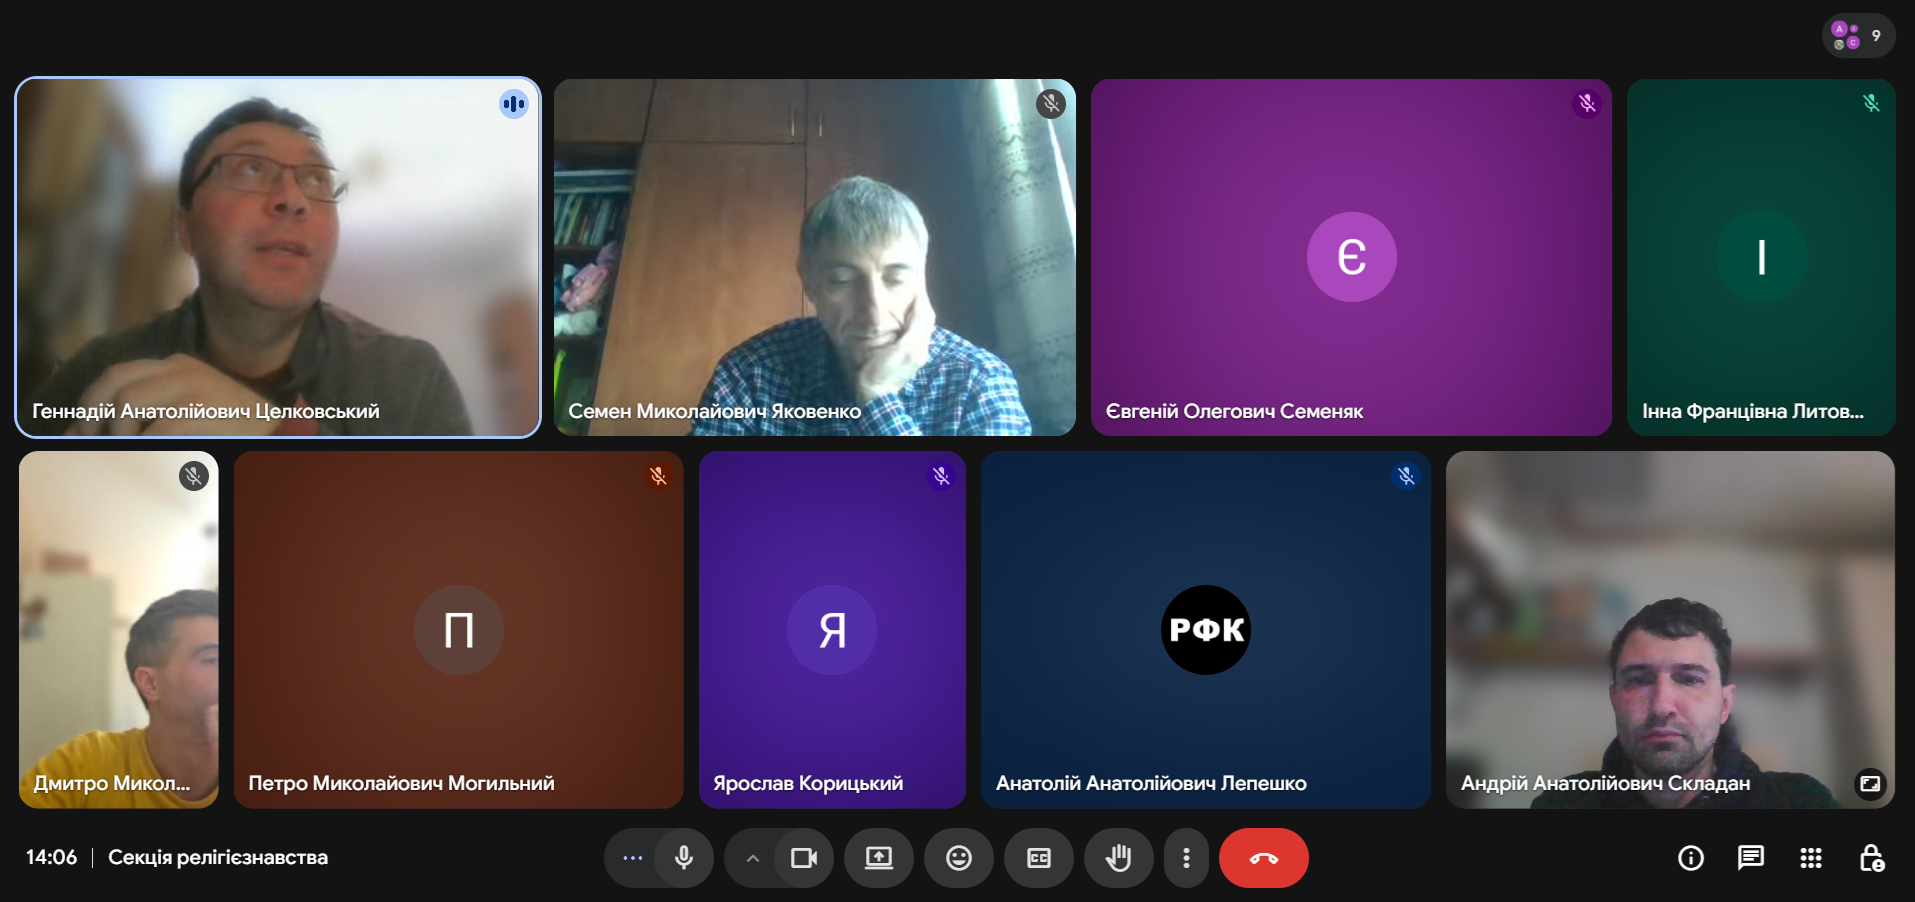Viewport: 1915px width, 902px height.
Task: Open audio settings three-dot expander beside the mic
Action: (633, 858)
